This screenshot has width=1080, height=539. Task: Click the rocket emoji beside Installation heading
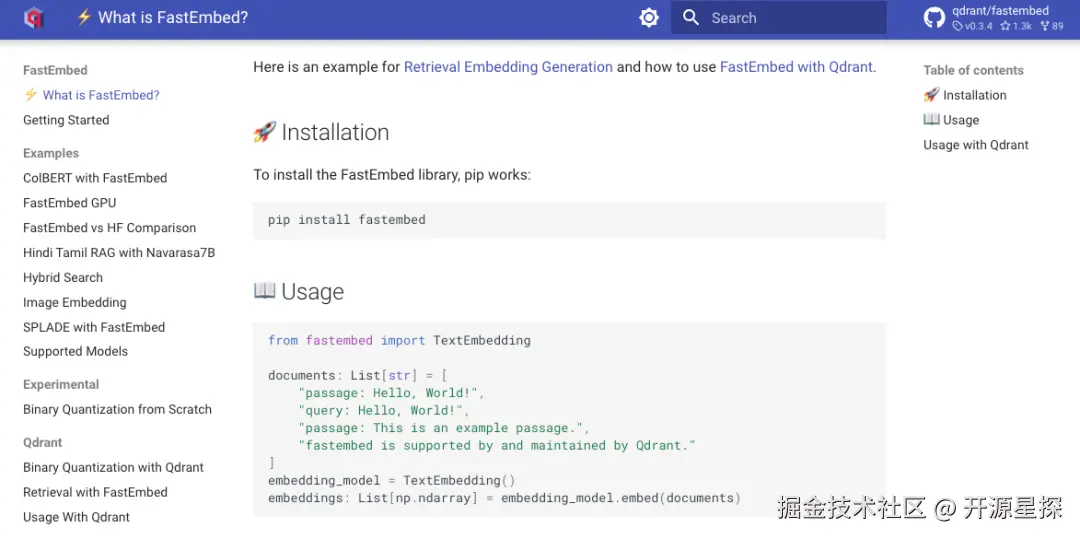point(264,131)
